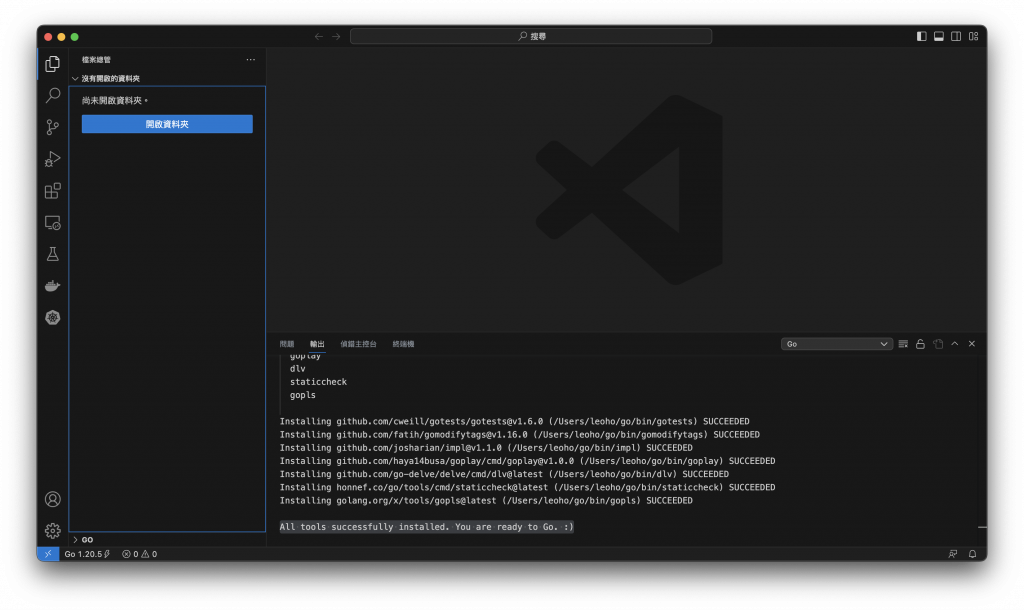Clear the output panel contents
The image size is (1024, 610).
click(x=903, y=344)
